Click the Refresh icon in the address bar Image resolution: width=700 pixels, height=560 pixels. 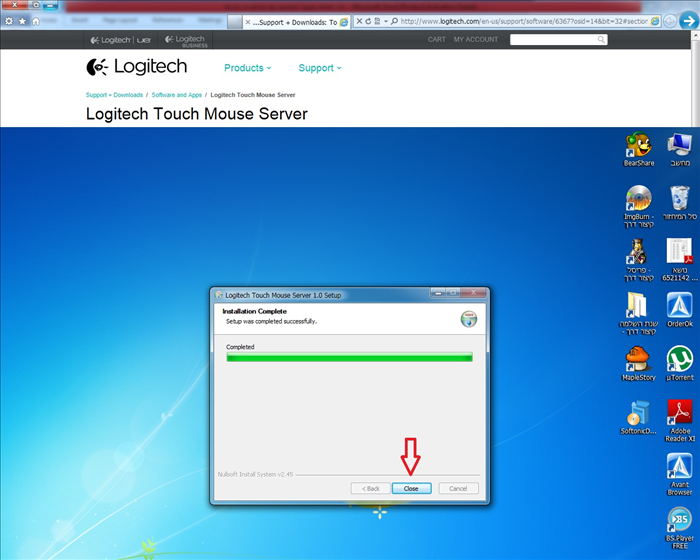coord(368,21)
